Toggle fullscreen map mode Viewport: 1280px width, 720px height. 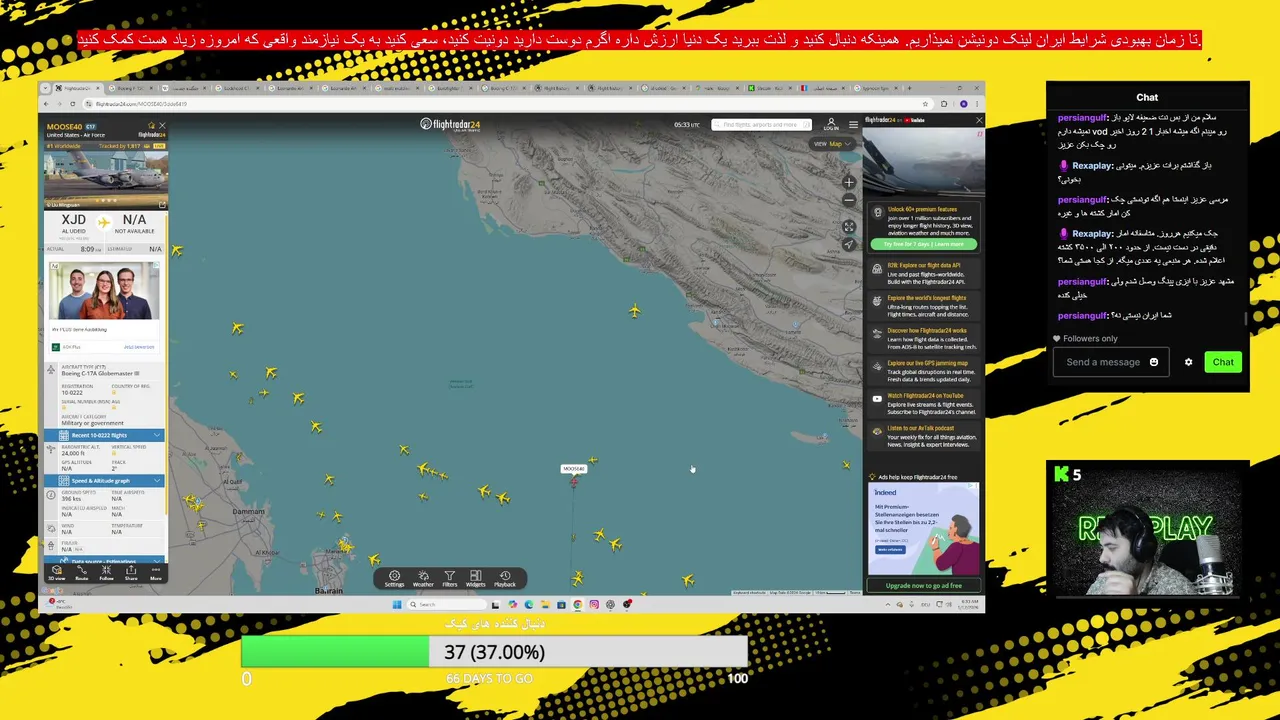[x=849, y=227]
